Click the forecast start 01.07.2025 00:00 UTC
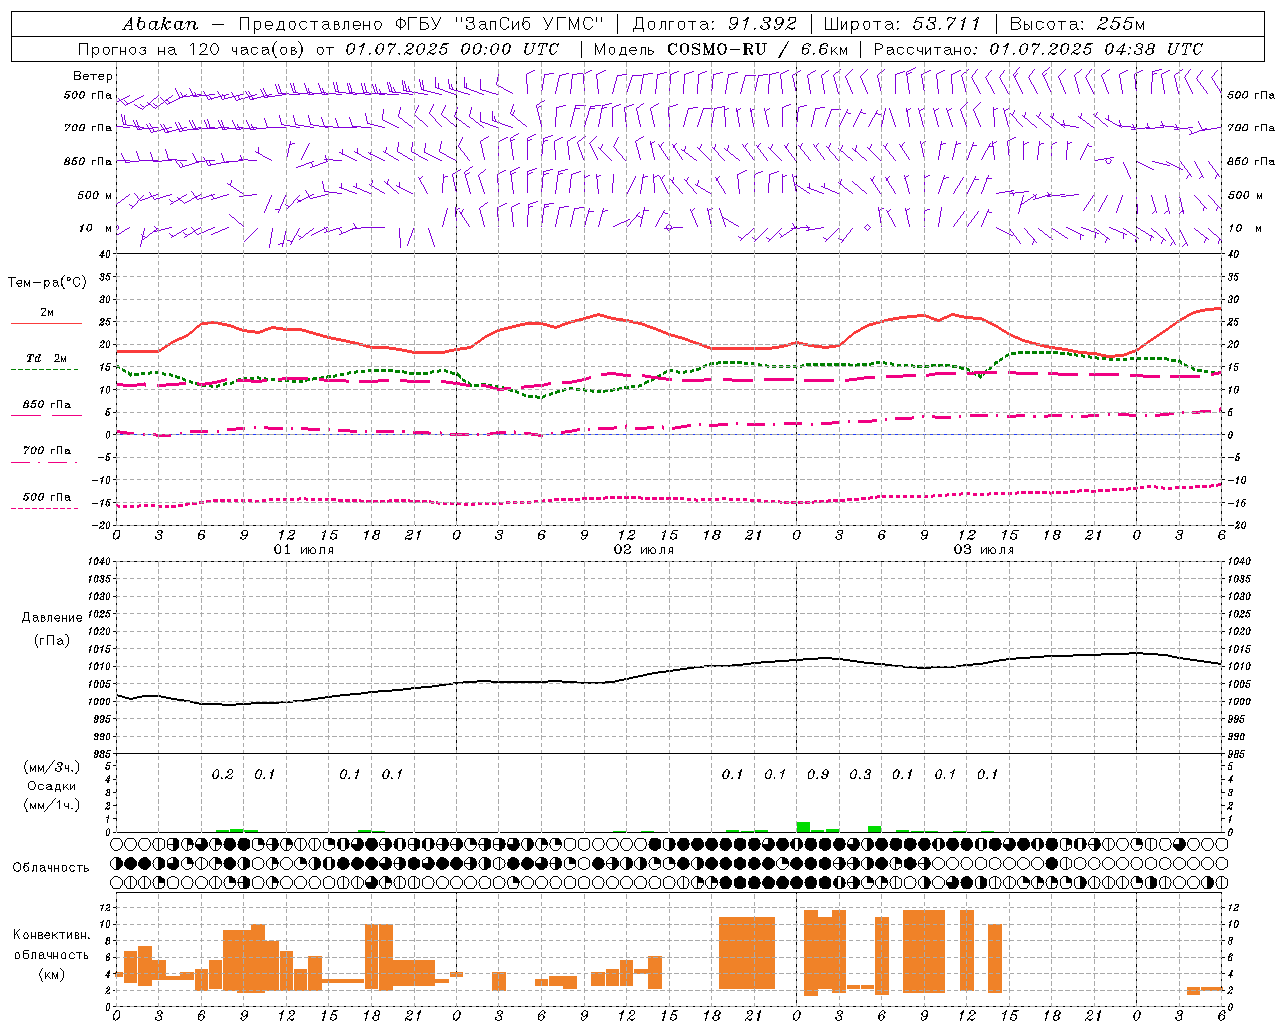 tap(452, 49)
